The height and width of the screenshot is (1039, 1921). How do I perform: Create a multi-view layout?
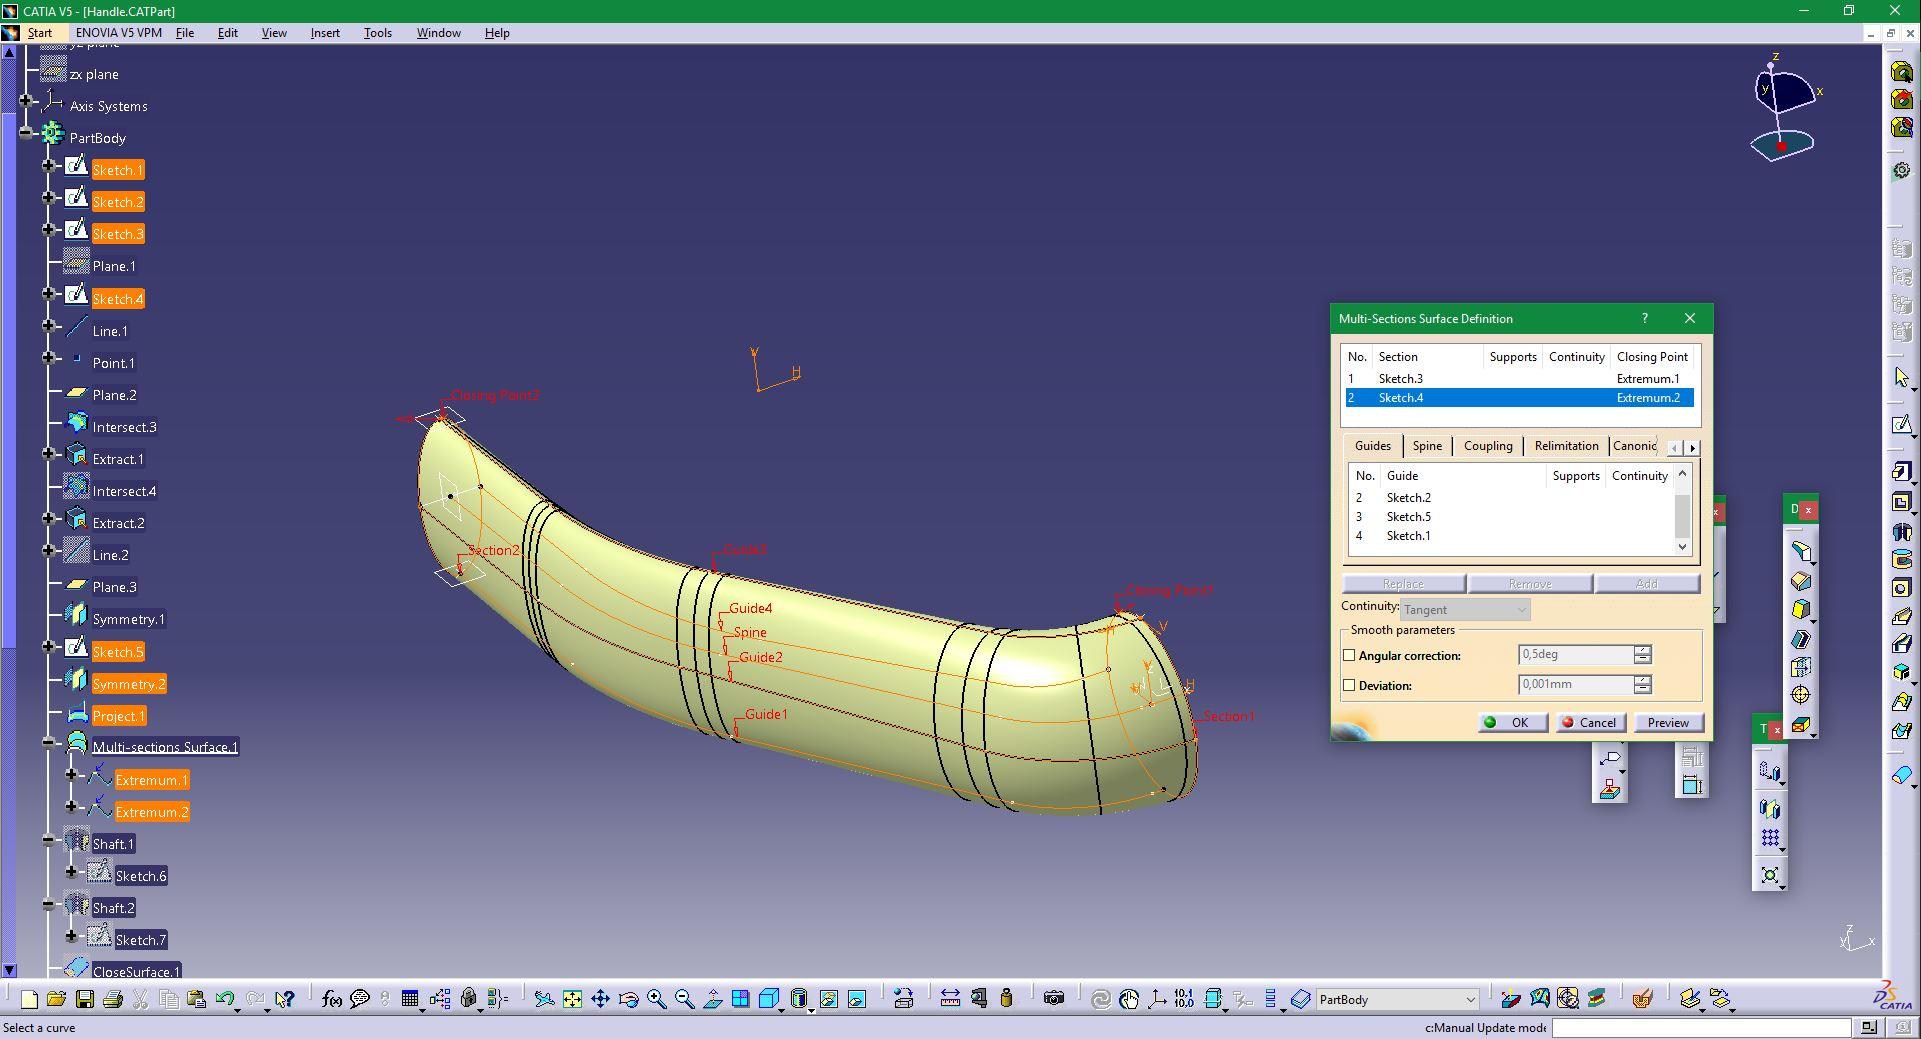point(741,999)
